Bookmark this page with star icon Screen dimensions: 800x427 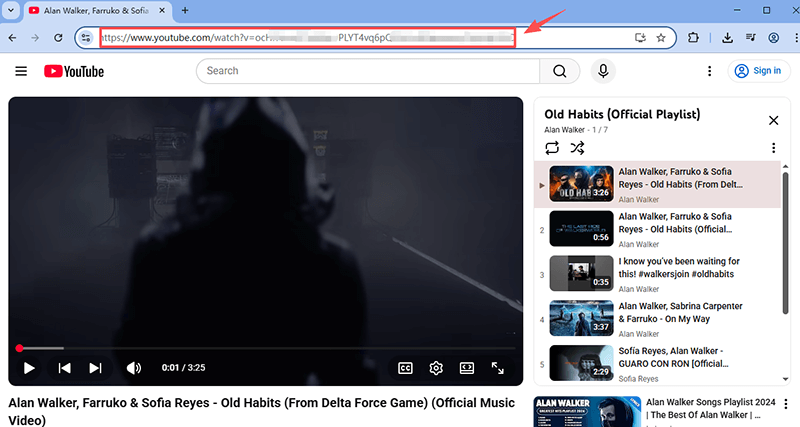(661, 38)
